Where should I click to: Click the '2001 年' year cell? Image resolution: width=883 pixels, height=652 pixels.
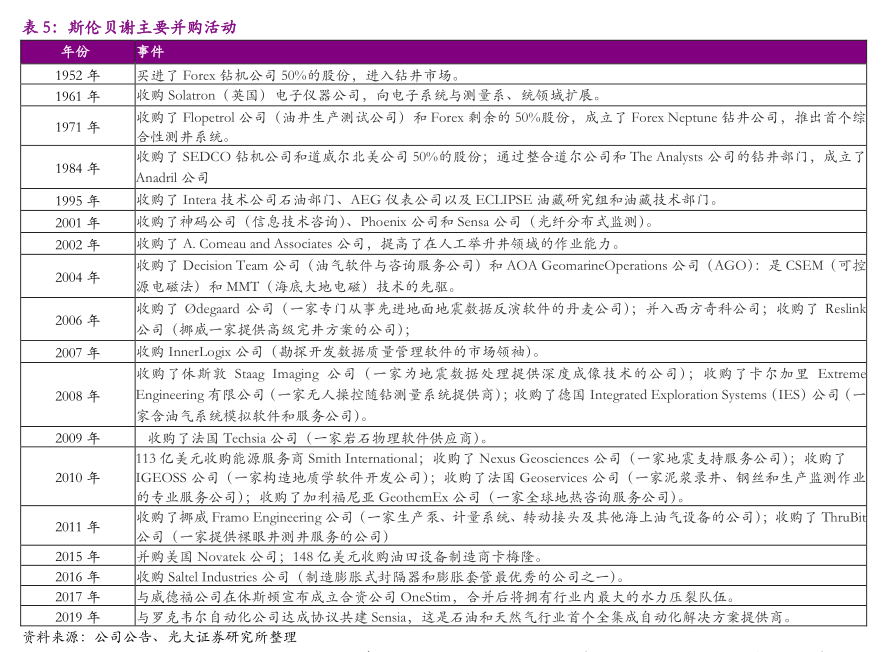click(78, 222)
